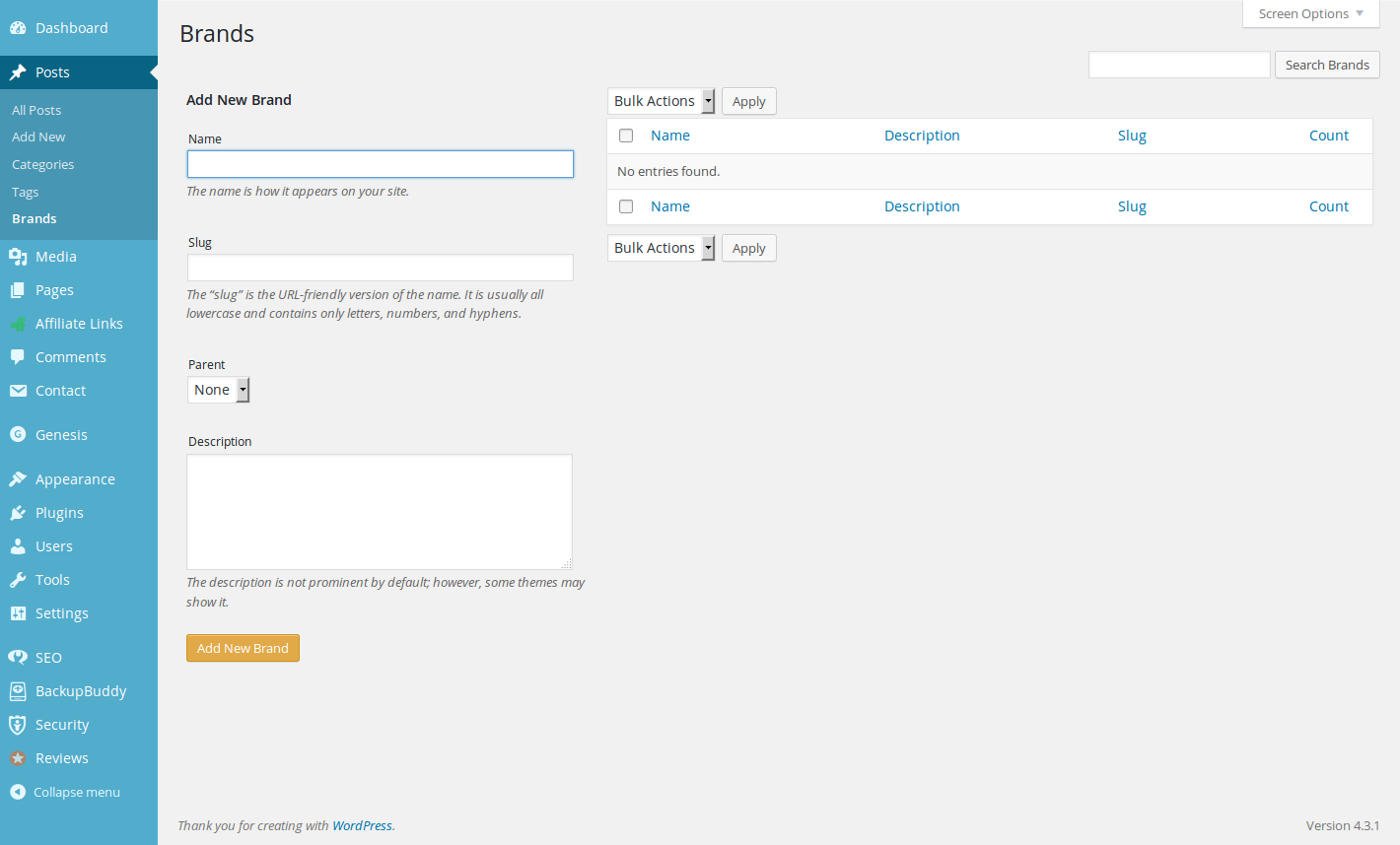Click the Search Brands button
The width and height of the screenshot is (1400, 845).
click(x=1326, y=65)
